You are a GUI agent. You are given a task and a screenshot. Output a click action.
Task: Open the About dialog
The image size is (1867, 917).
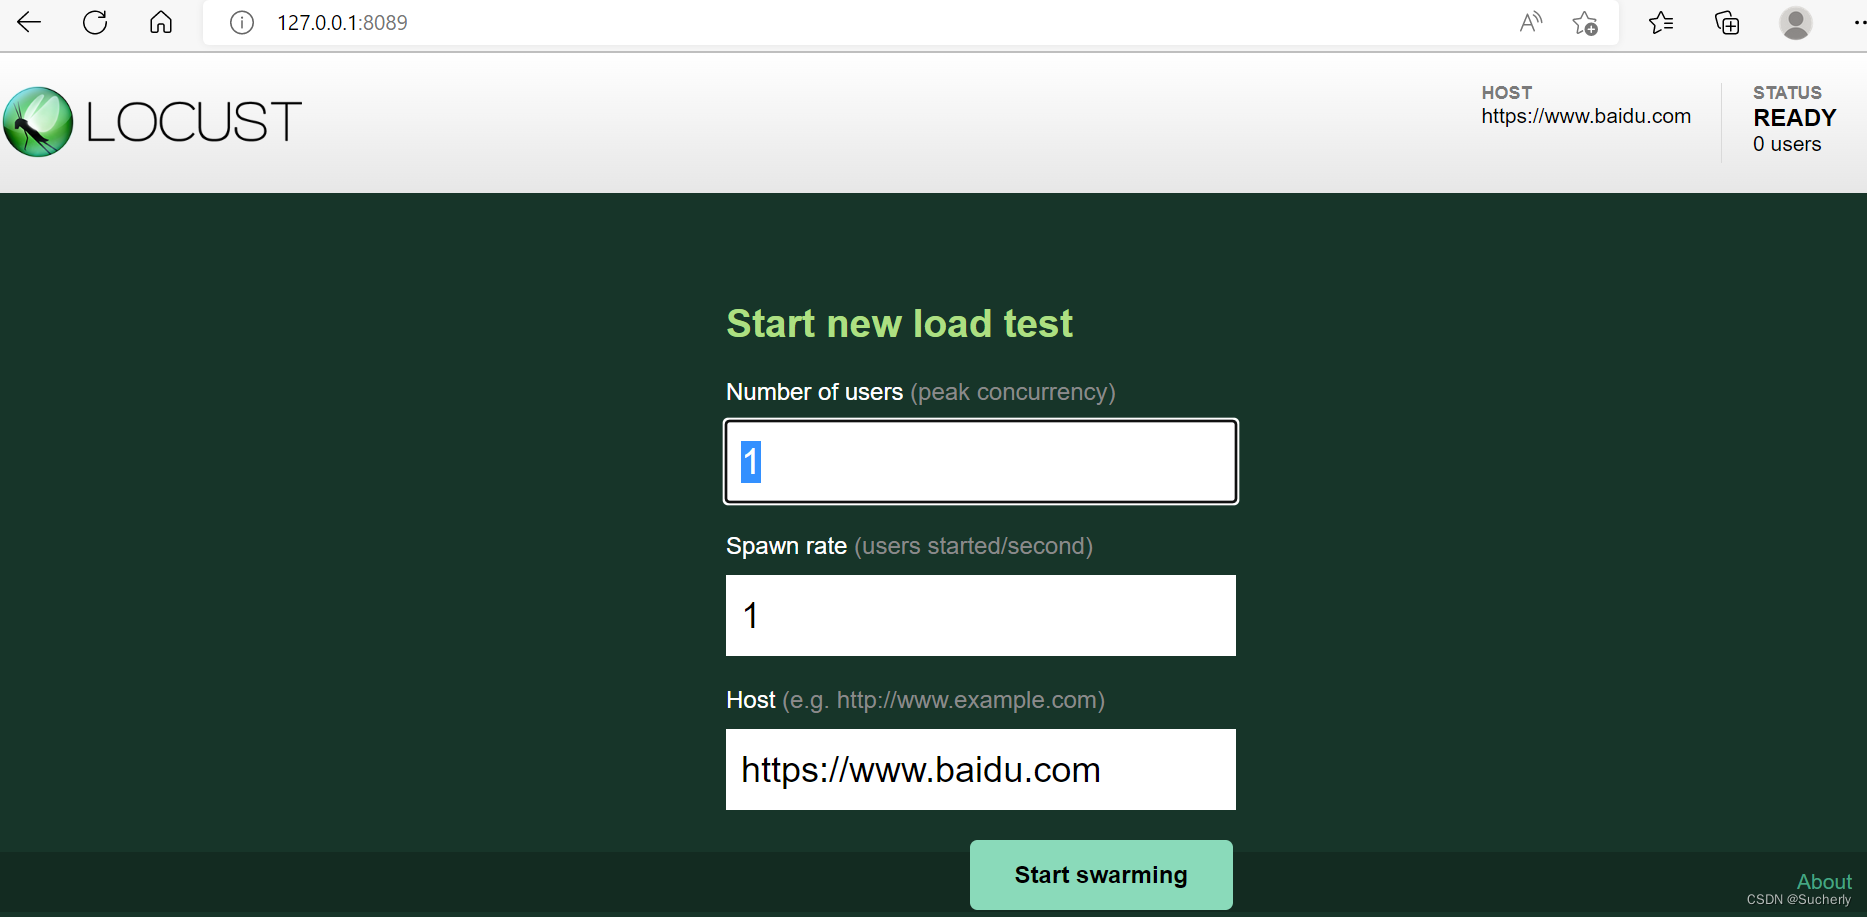(1823, 881)
